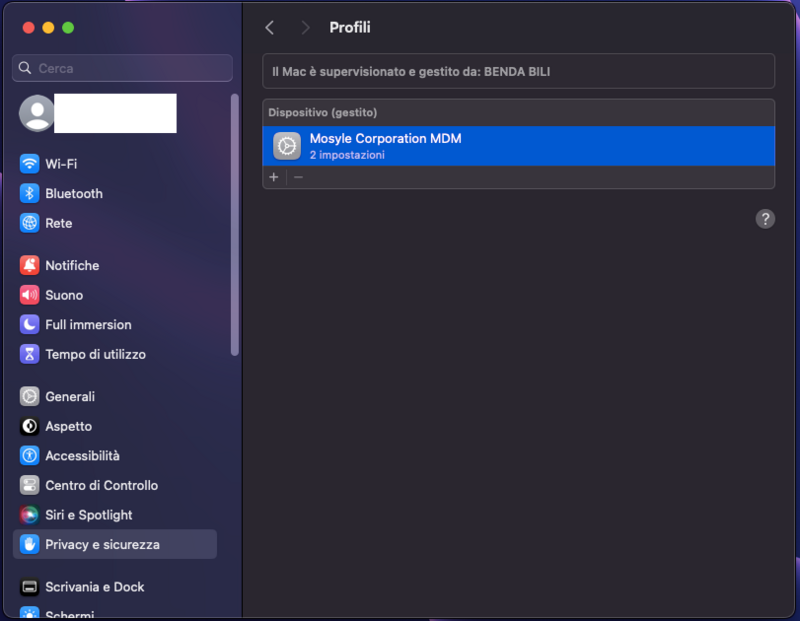Image resolution: width=800 pixels, height=621 pixels.
Task: Open Full immersion settings label
Action: click(x=88, y=325)
